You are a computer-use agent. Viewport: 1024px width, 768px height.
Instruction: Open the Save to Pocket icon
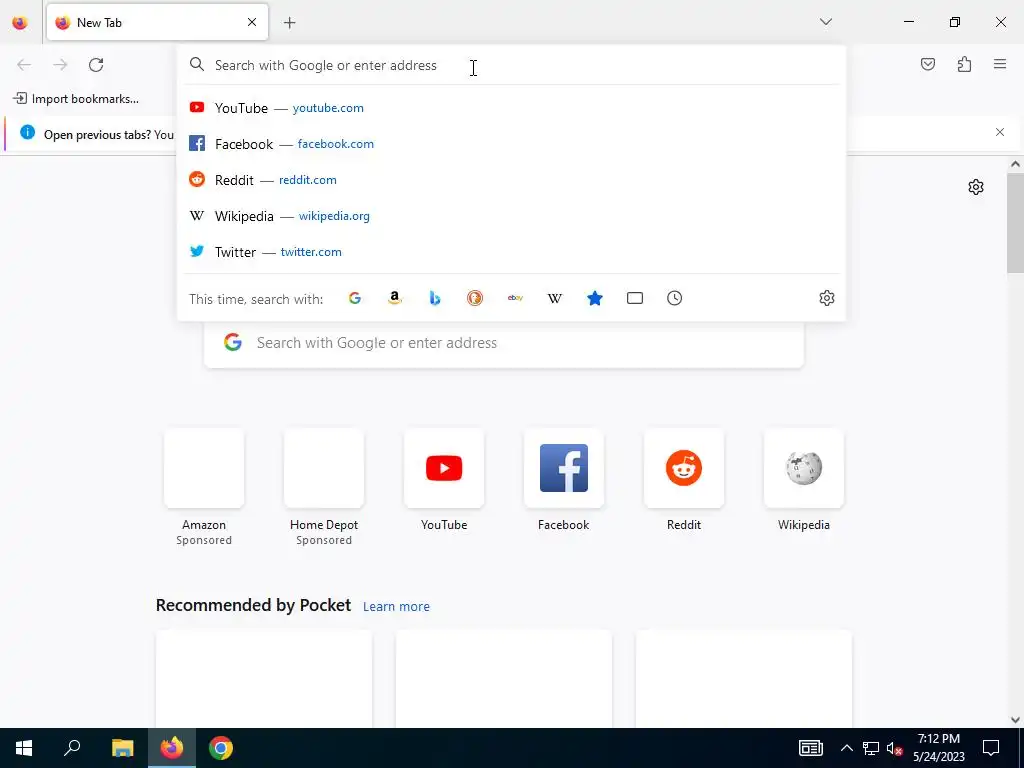927,64
